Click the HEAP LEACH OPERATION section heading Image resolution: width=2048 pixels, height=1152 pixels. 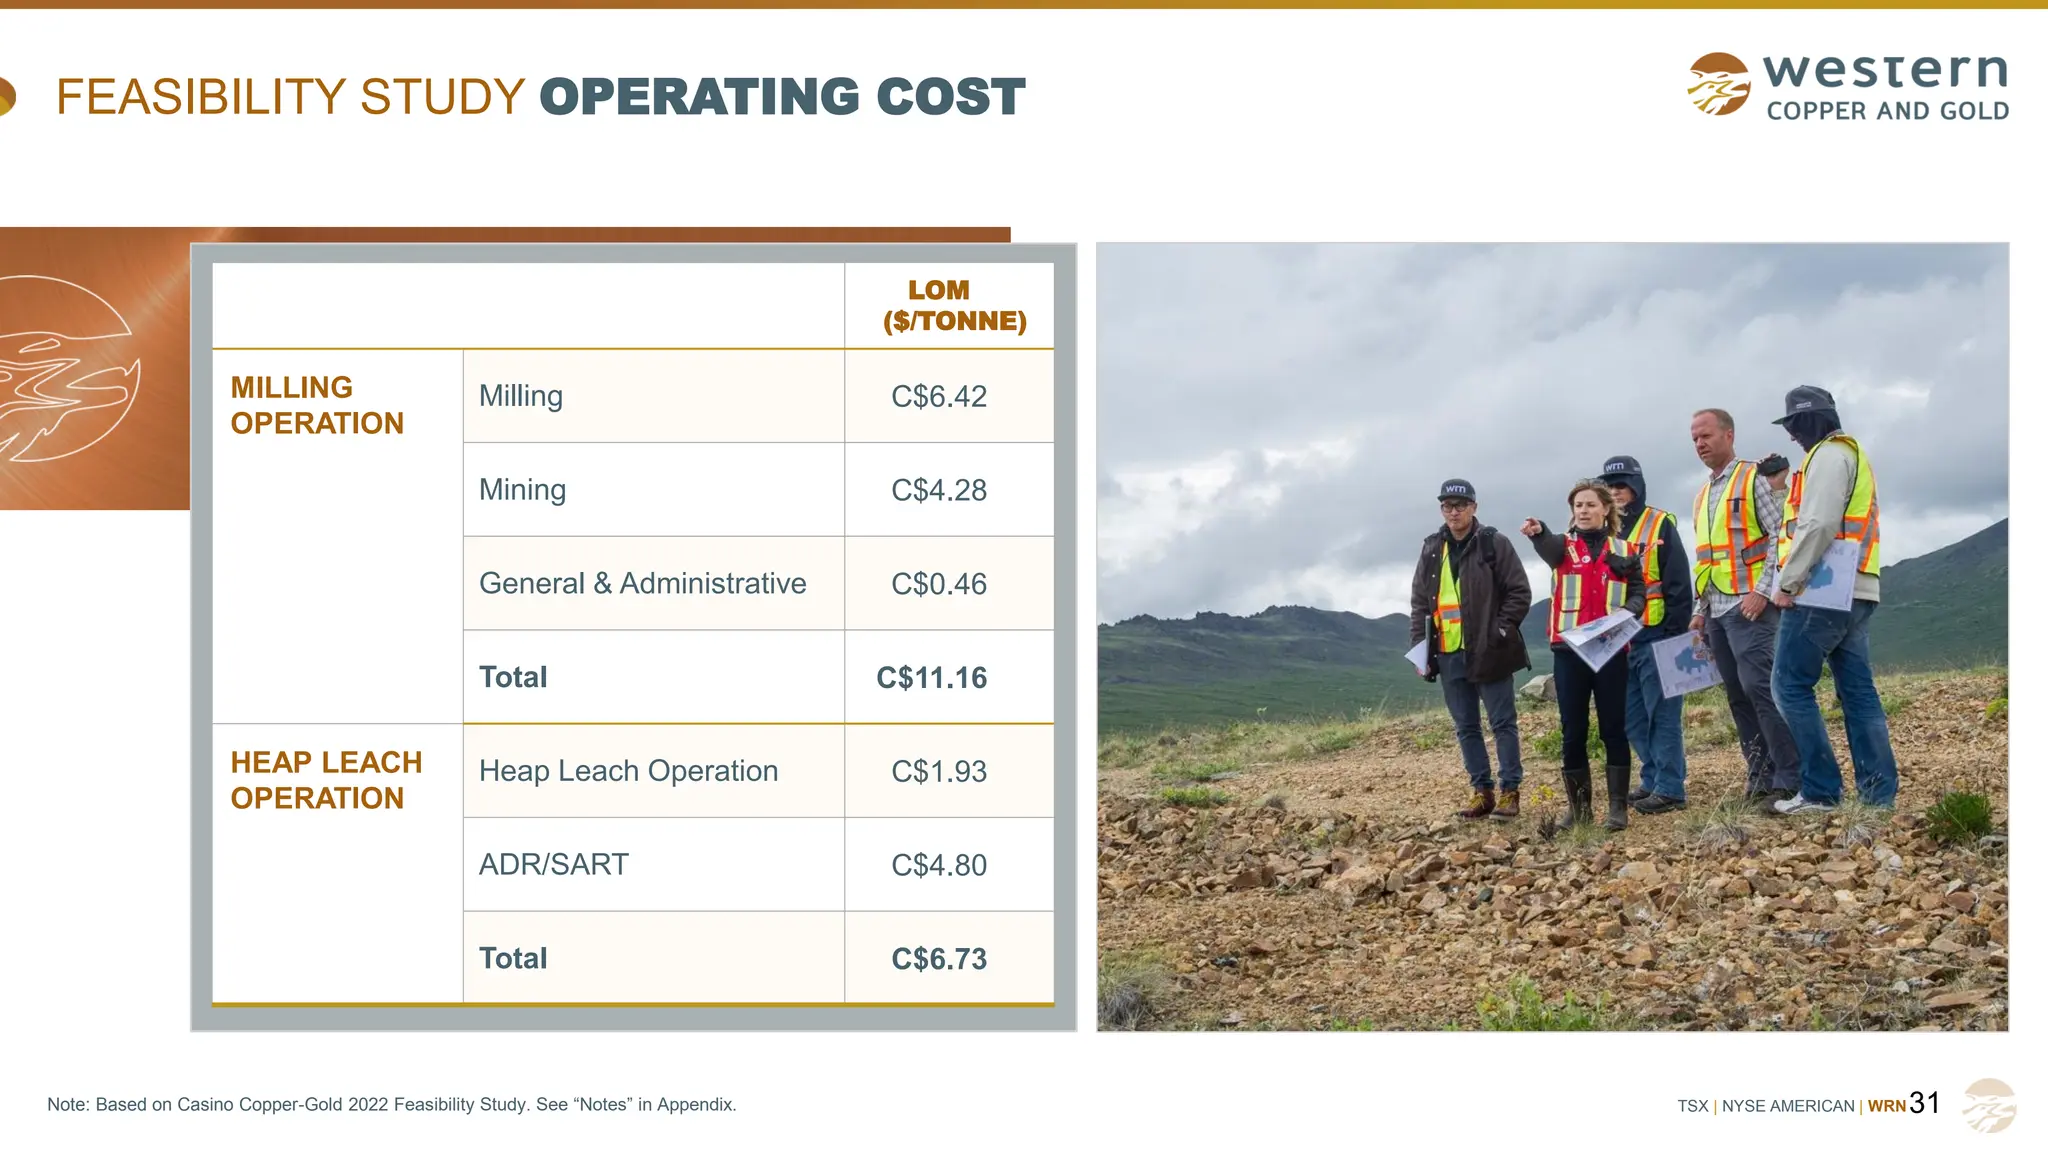[326, 780]
